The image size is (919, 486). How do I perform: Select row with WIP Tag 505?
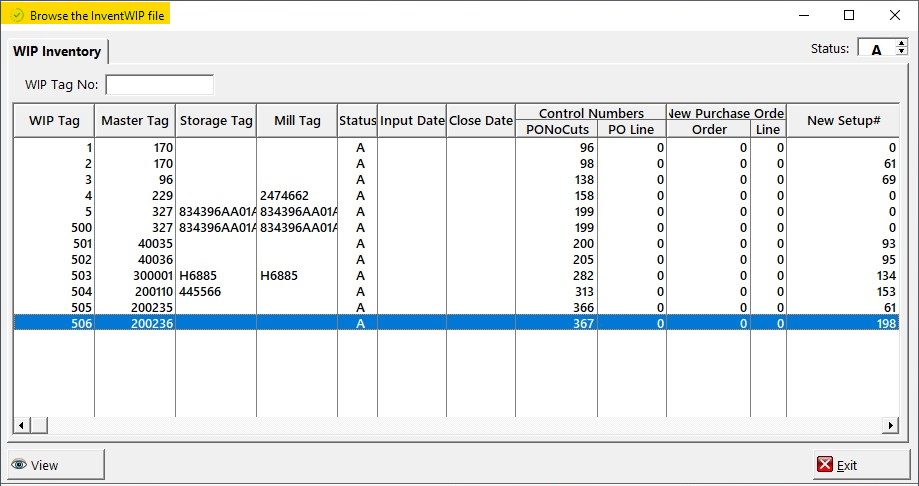tap(456, 307)
